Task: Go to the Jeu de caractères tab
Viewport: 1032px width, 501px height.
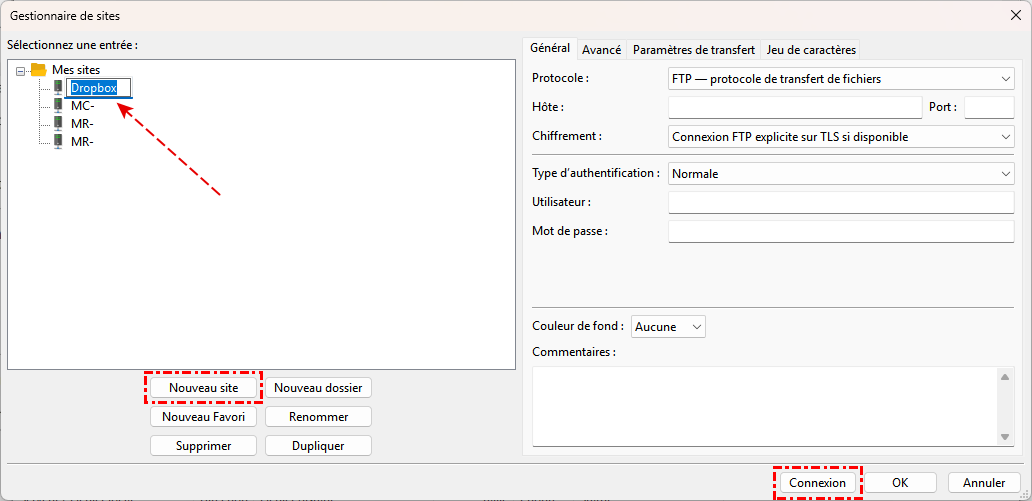Action: point(810,50)
